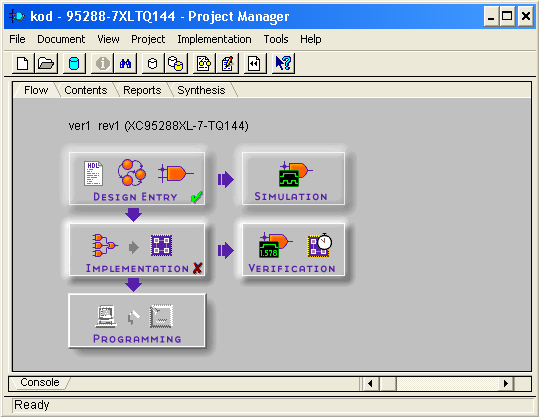
Task: Click the Design Entry label
Action: pos(135,197)
